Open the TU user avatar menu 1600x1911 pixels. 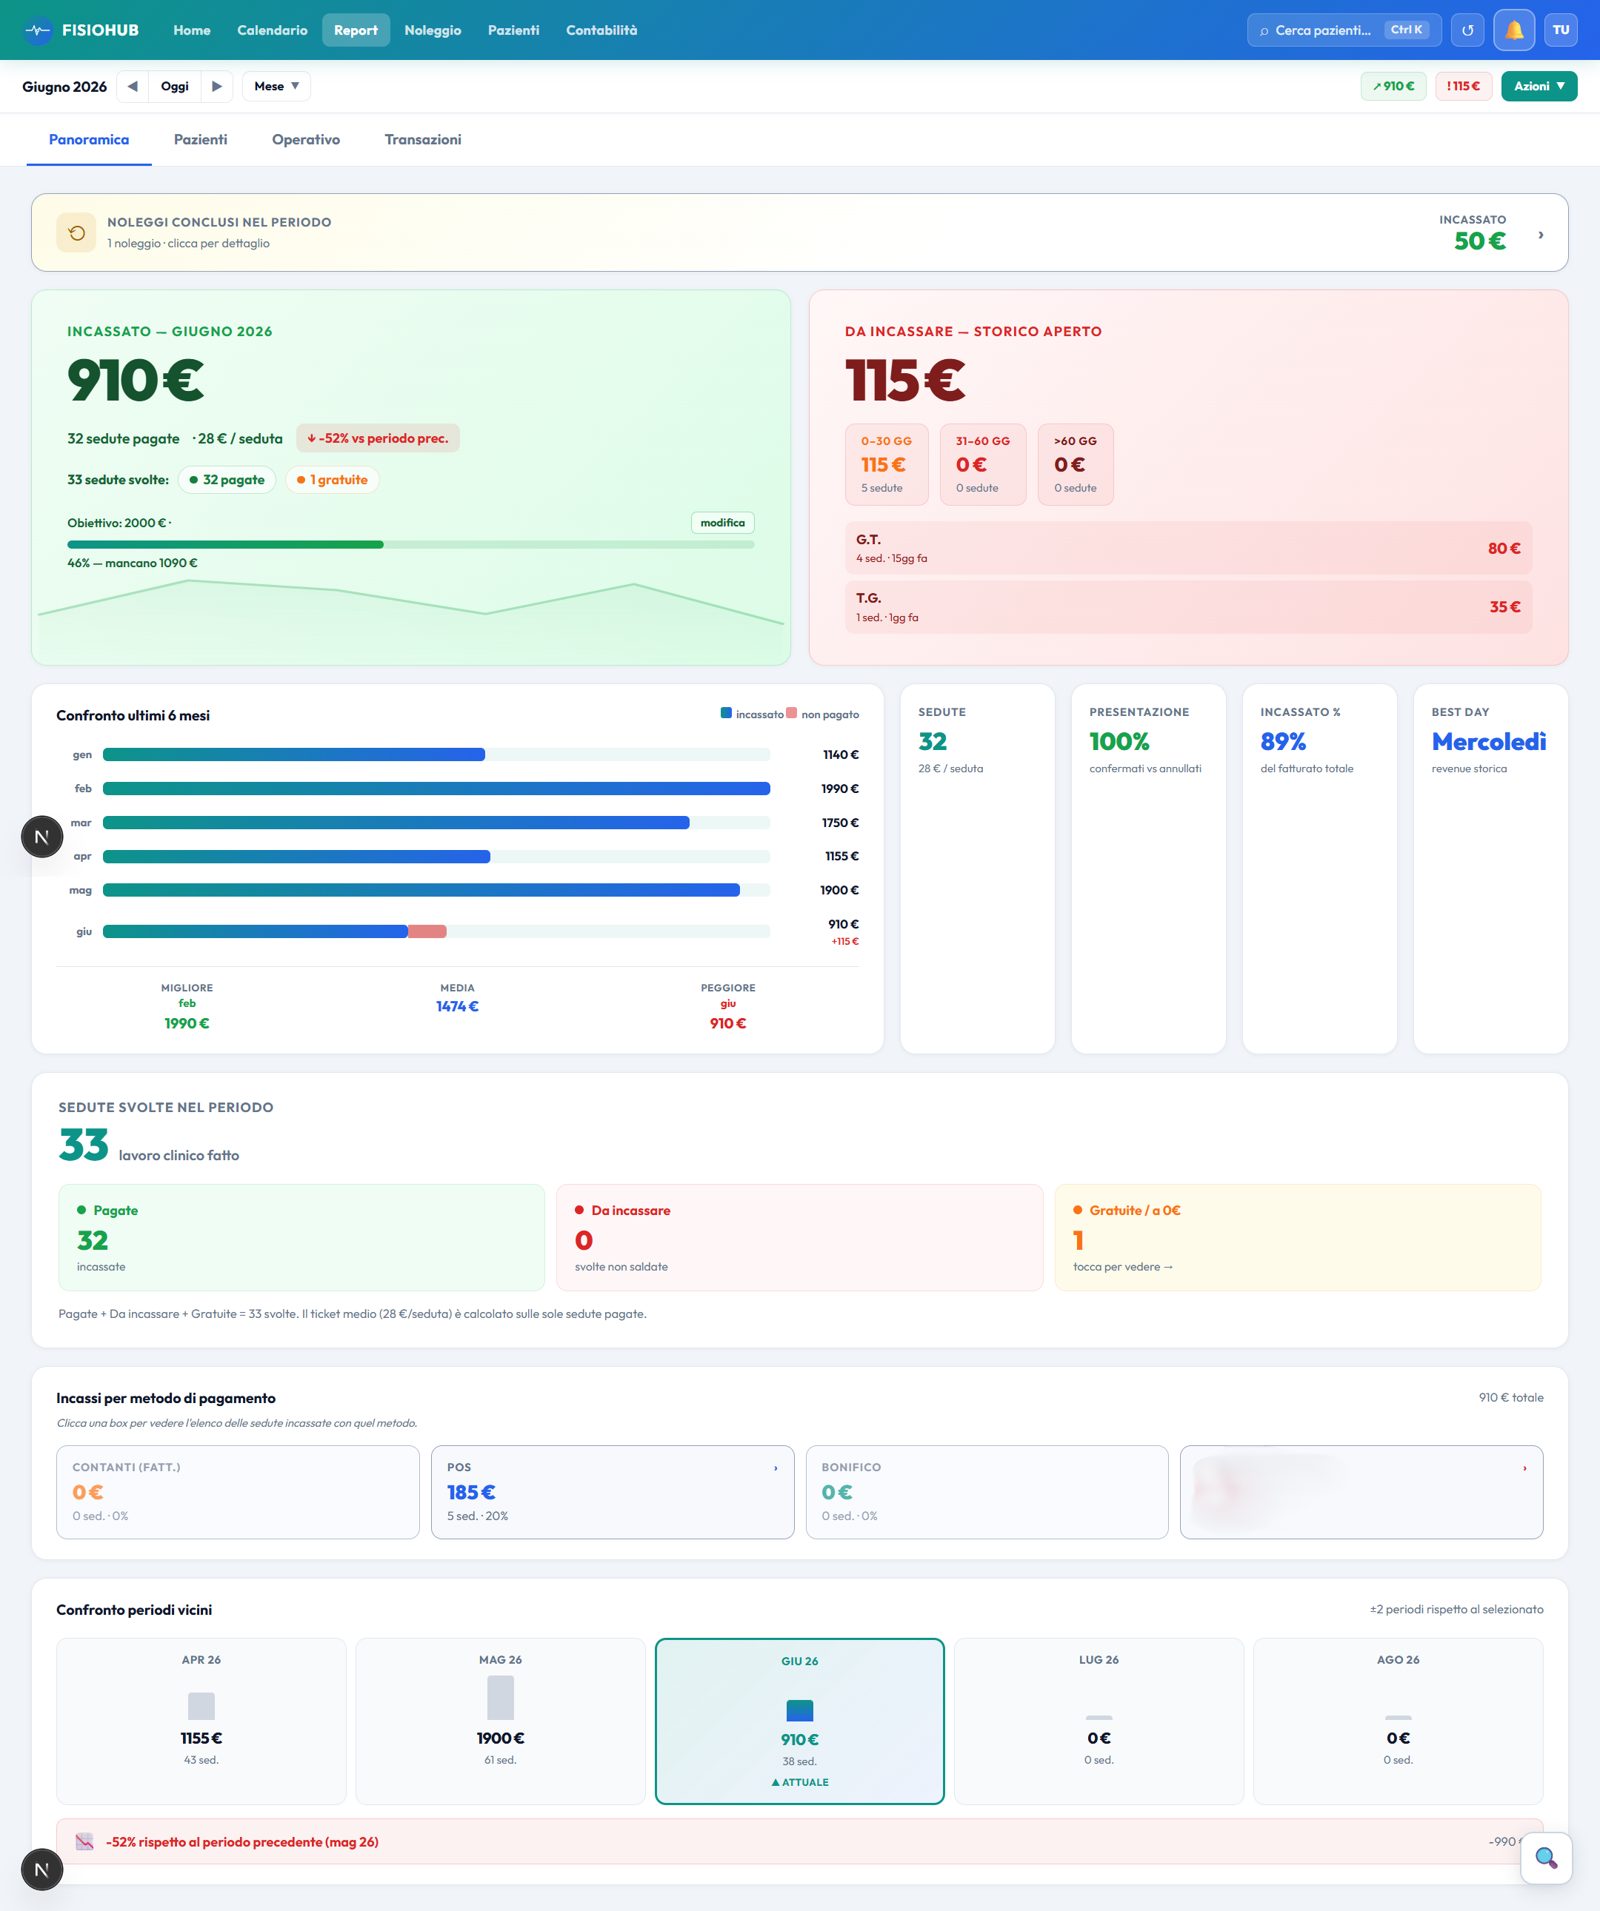[x=1561, y=30]
